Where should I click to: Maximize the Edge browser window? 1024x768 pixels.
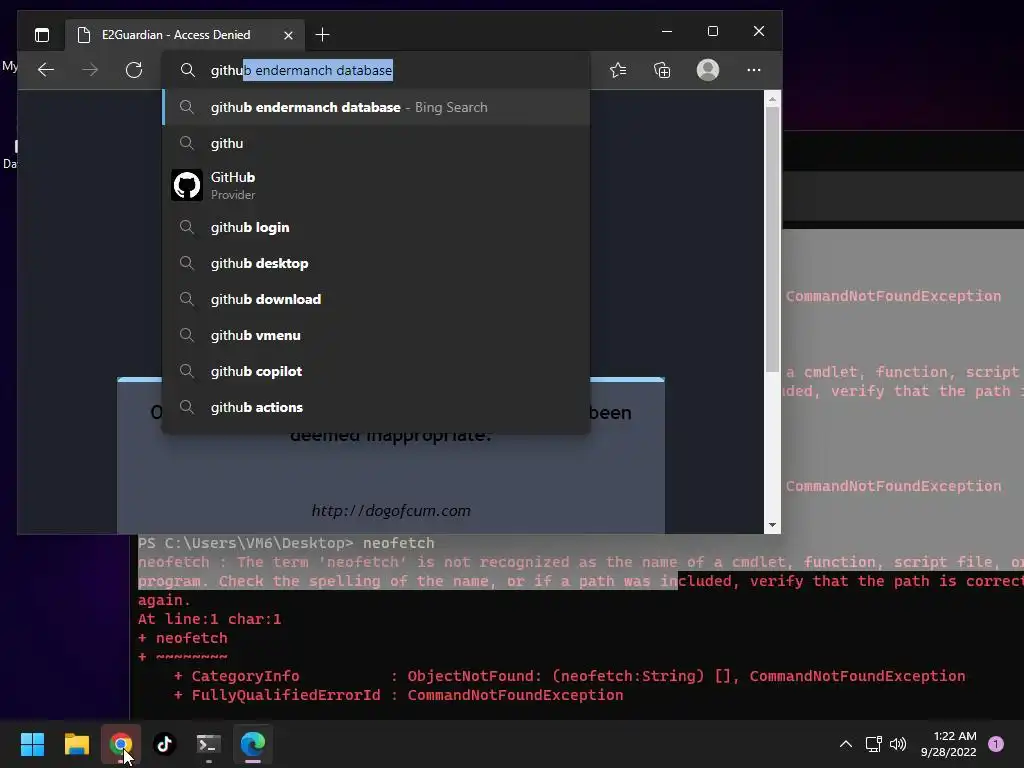[712, 31]
